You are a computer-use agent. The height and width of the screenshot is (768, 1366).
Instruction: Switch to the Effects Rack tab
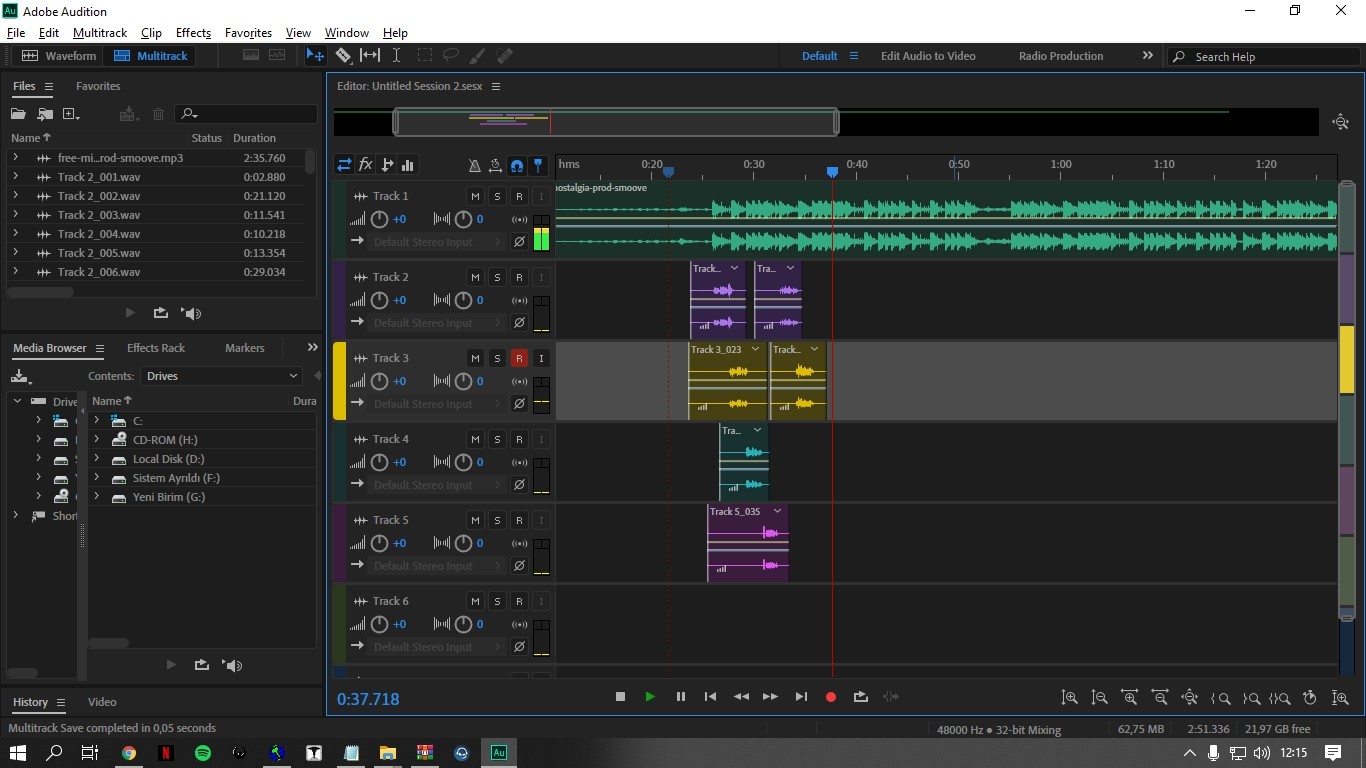156,348
